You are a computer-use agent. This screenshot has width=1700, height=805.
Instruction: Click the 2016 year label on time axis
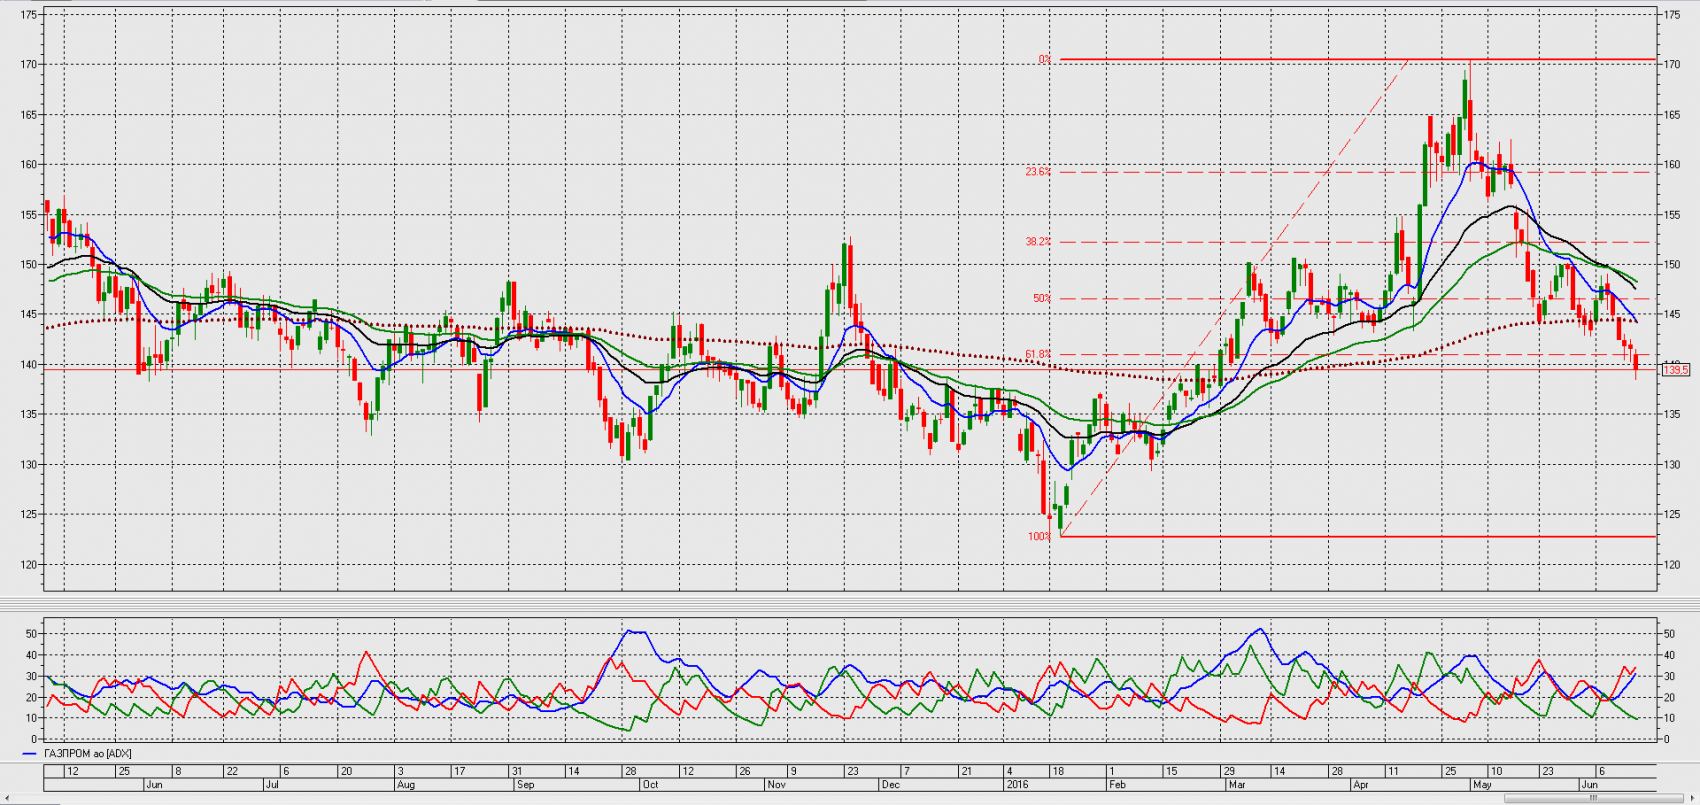tap(1018, 785)
